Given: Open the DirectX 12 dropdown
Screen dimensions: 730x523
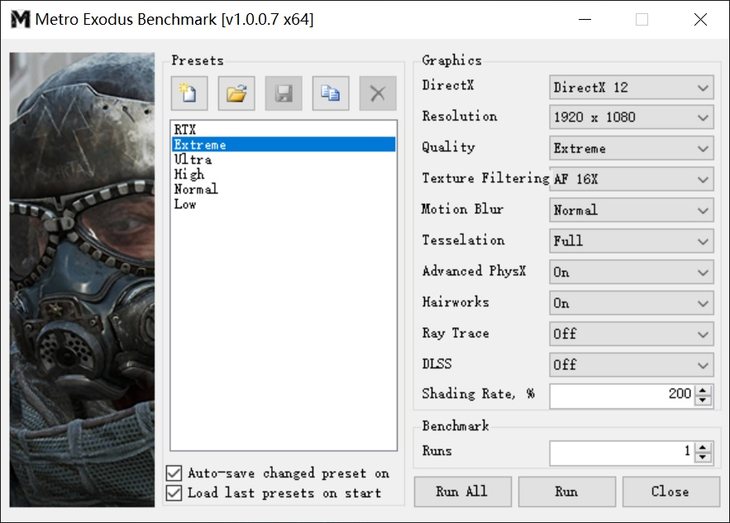Looking at the screenshot, I should pyautogui.click(x=631, y=88).
